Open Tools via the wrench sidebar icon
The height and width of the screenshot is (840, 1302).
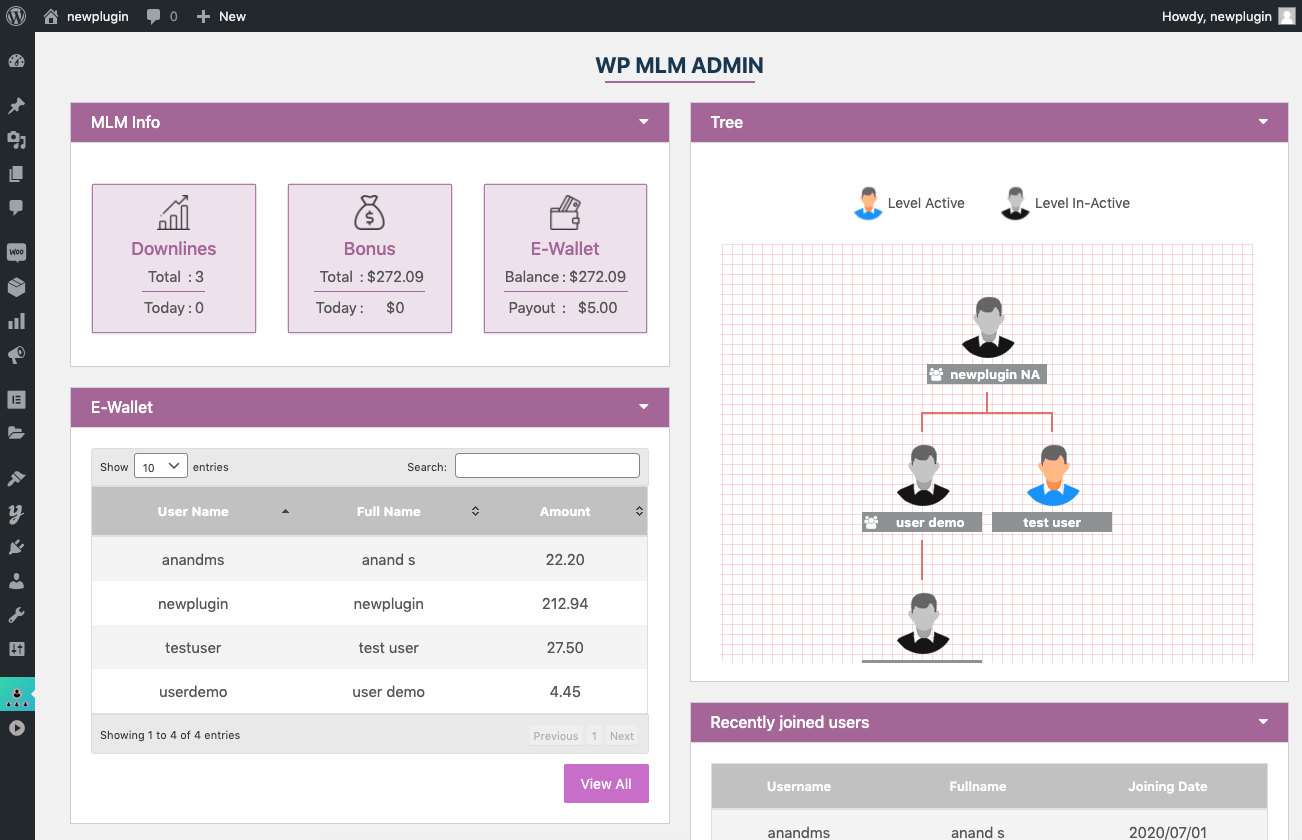[16, 614]
